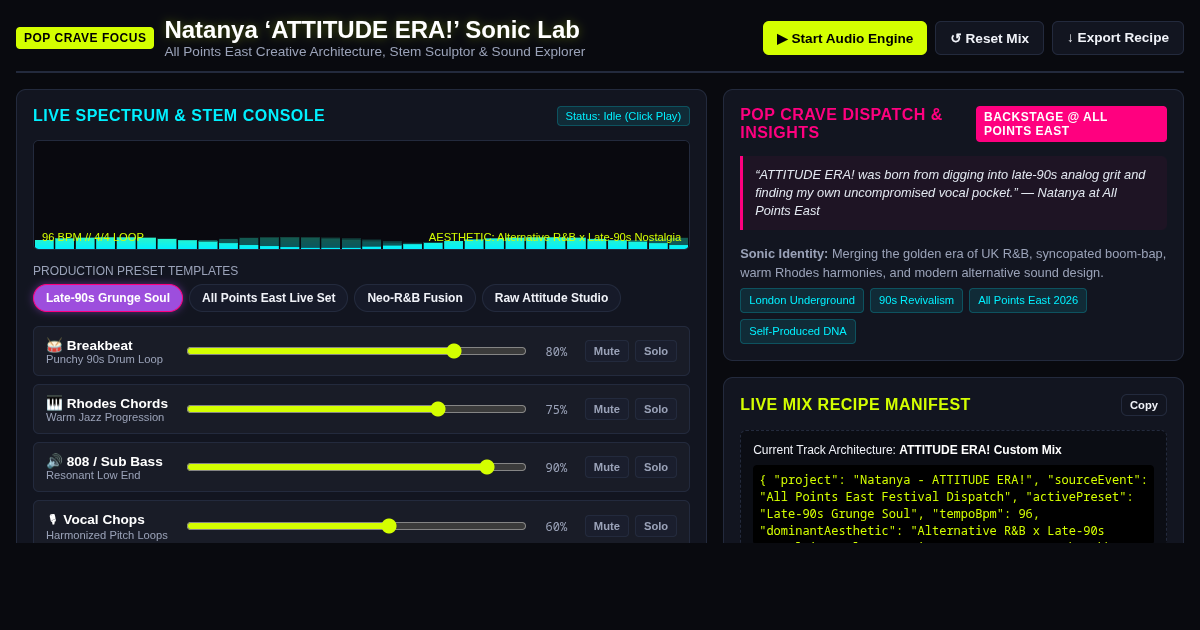Click the Vocal Chops 60% value
The image size is (1200, 630).
tap(556, 527)
